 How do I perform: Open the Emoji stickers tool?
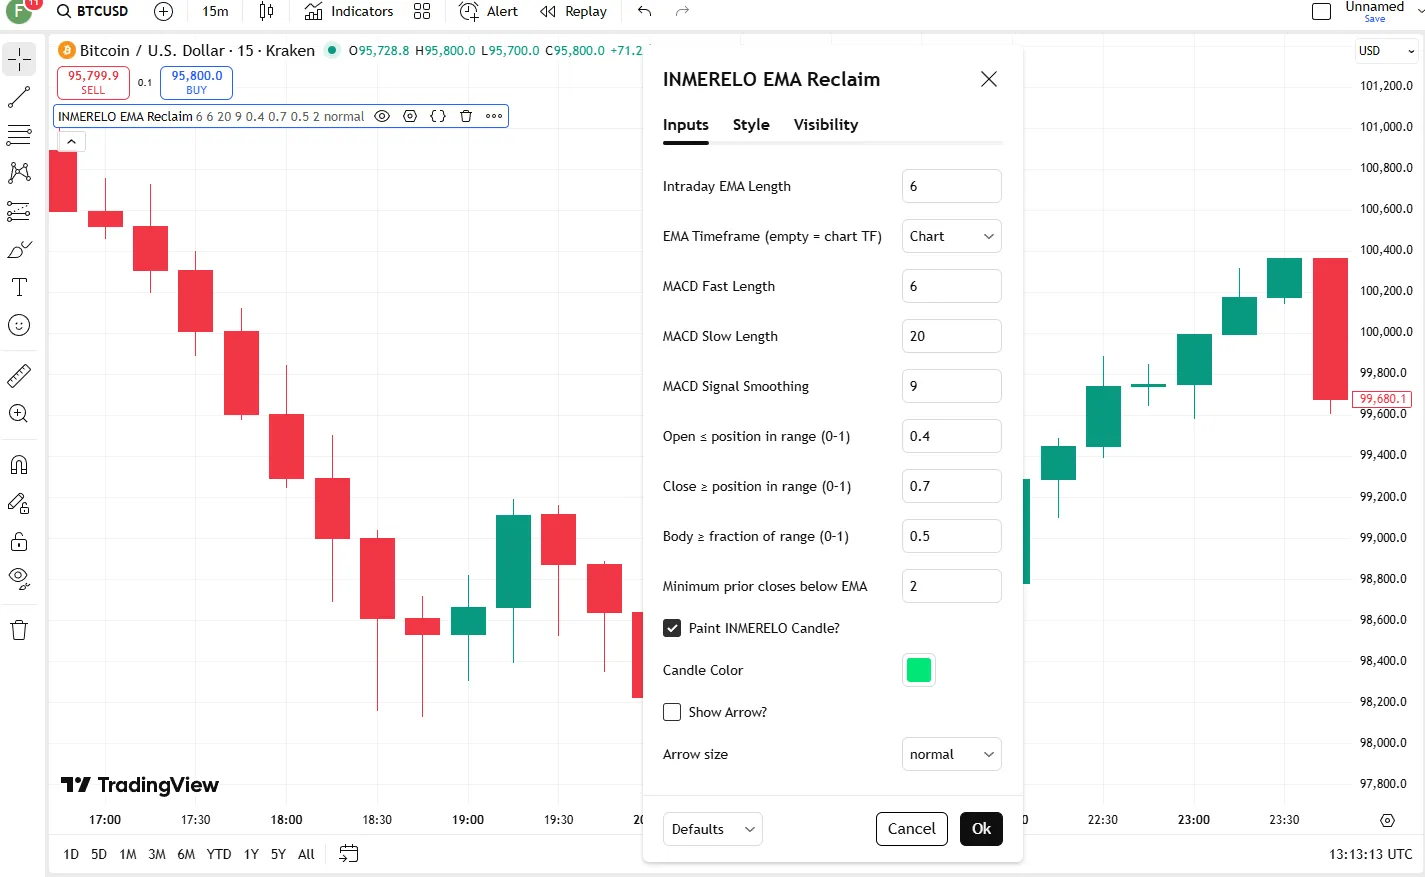[x=19, y=324]
